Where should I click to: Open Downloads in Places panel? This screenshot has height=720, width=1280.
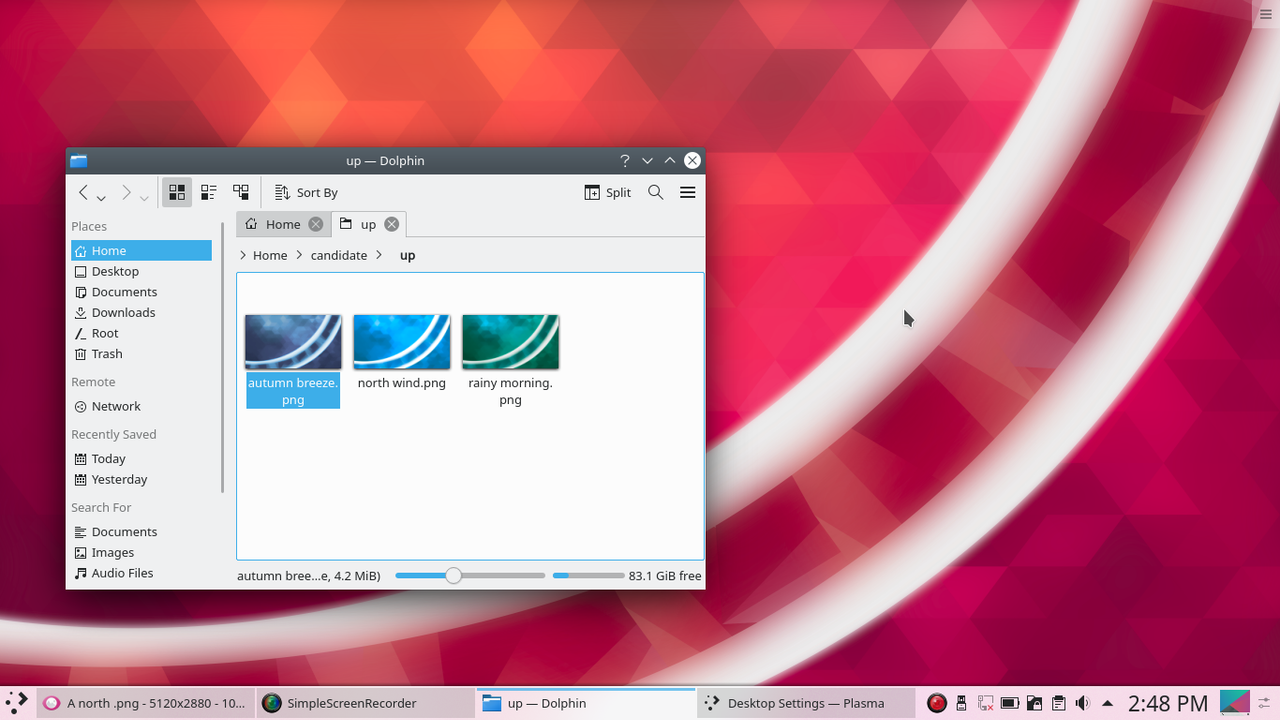(141, 312)
